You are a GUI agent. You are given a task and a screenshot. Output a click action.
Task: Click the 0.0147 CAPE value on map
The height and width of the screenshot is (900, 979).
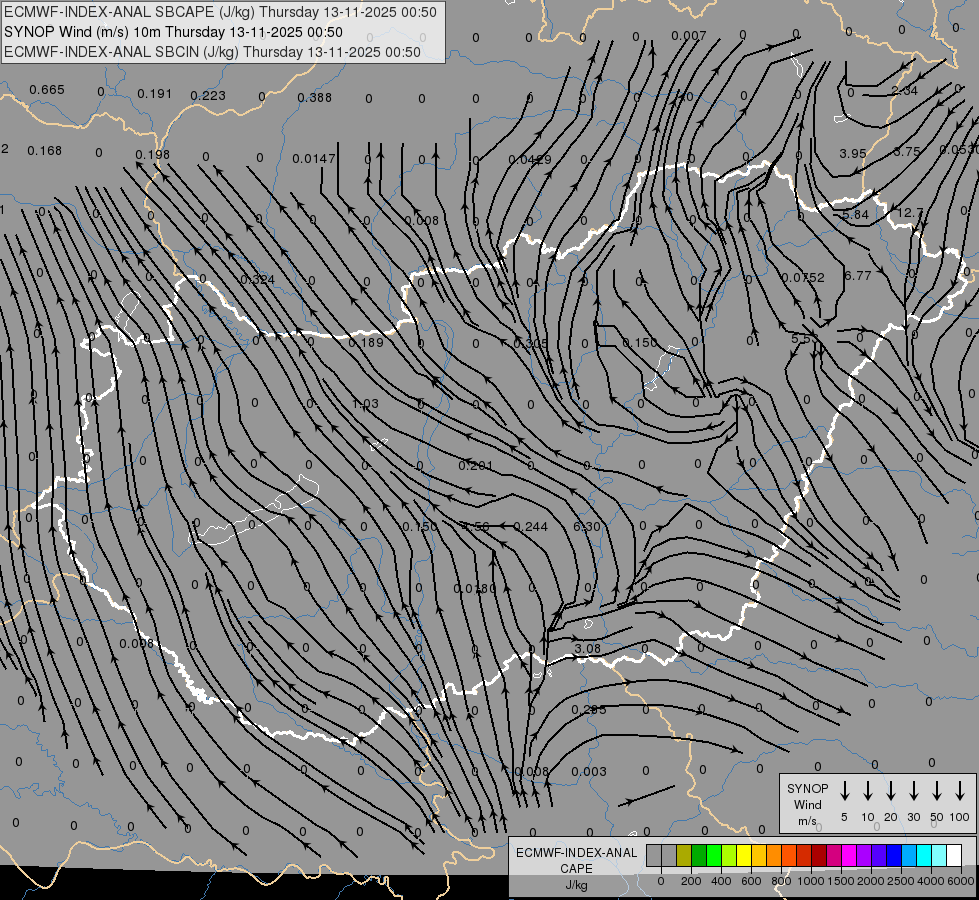point(314,159)
